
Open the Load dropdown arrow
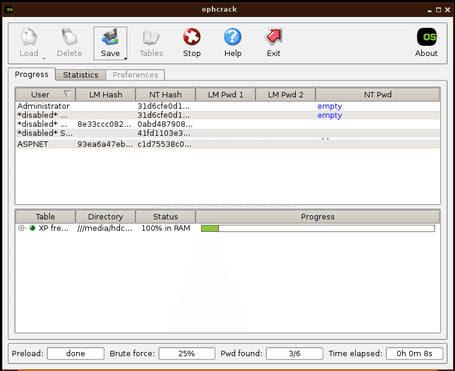44,59
